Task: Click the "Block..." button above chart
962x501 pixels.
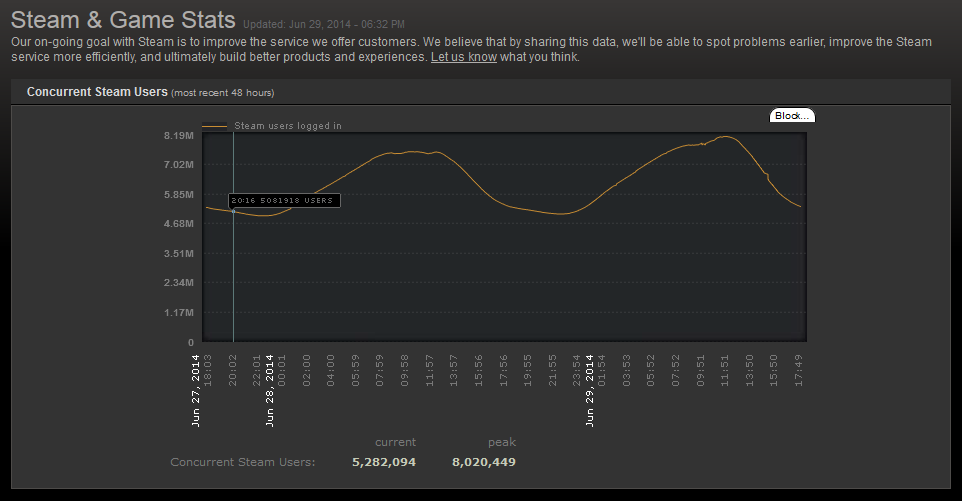Action: pyautogui.click(x=792, y=116)
